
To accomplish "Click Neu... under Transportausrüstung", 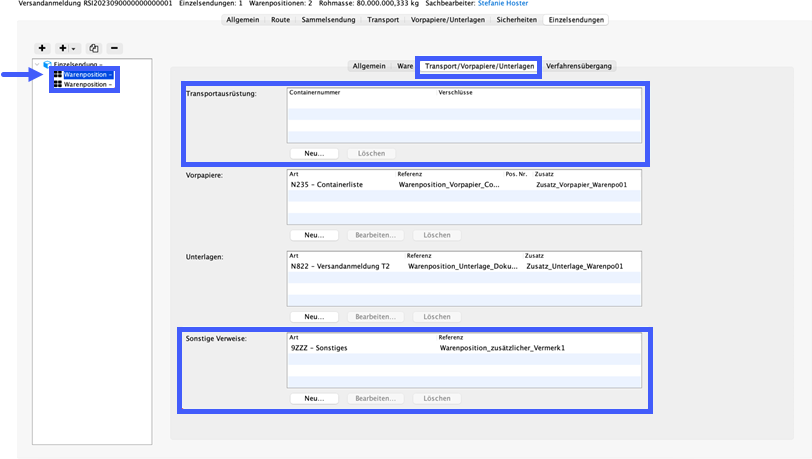I will pos(314,153).
